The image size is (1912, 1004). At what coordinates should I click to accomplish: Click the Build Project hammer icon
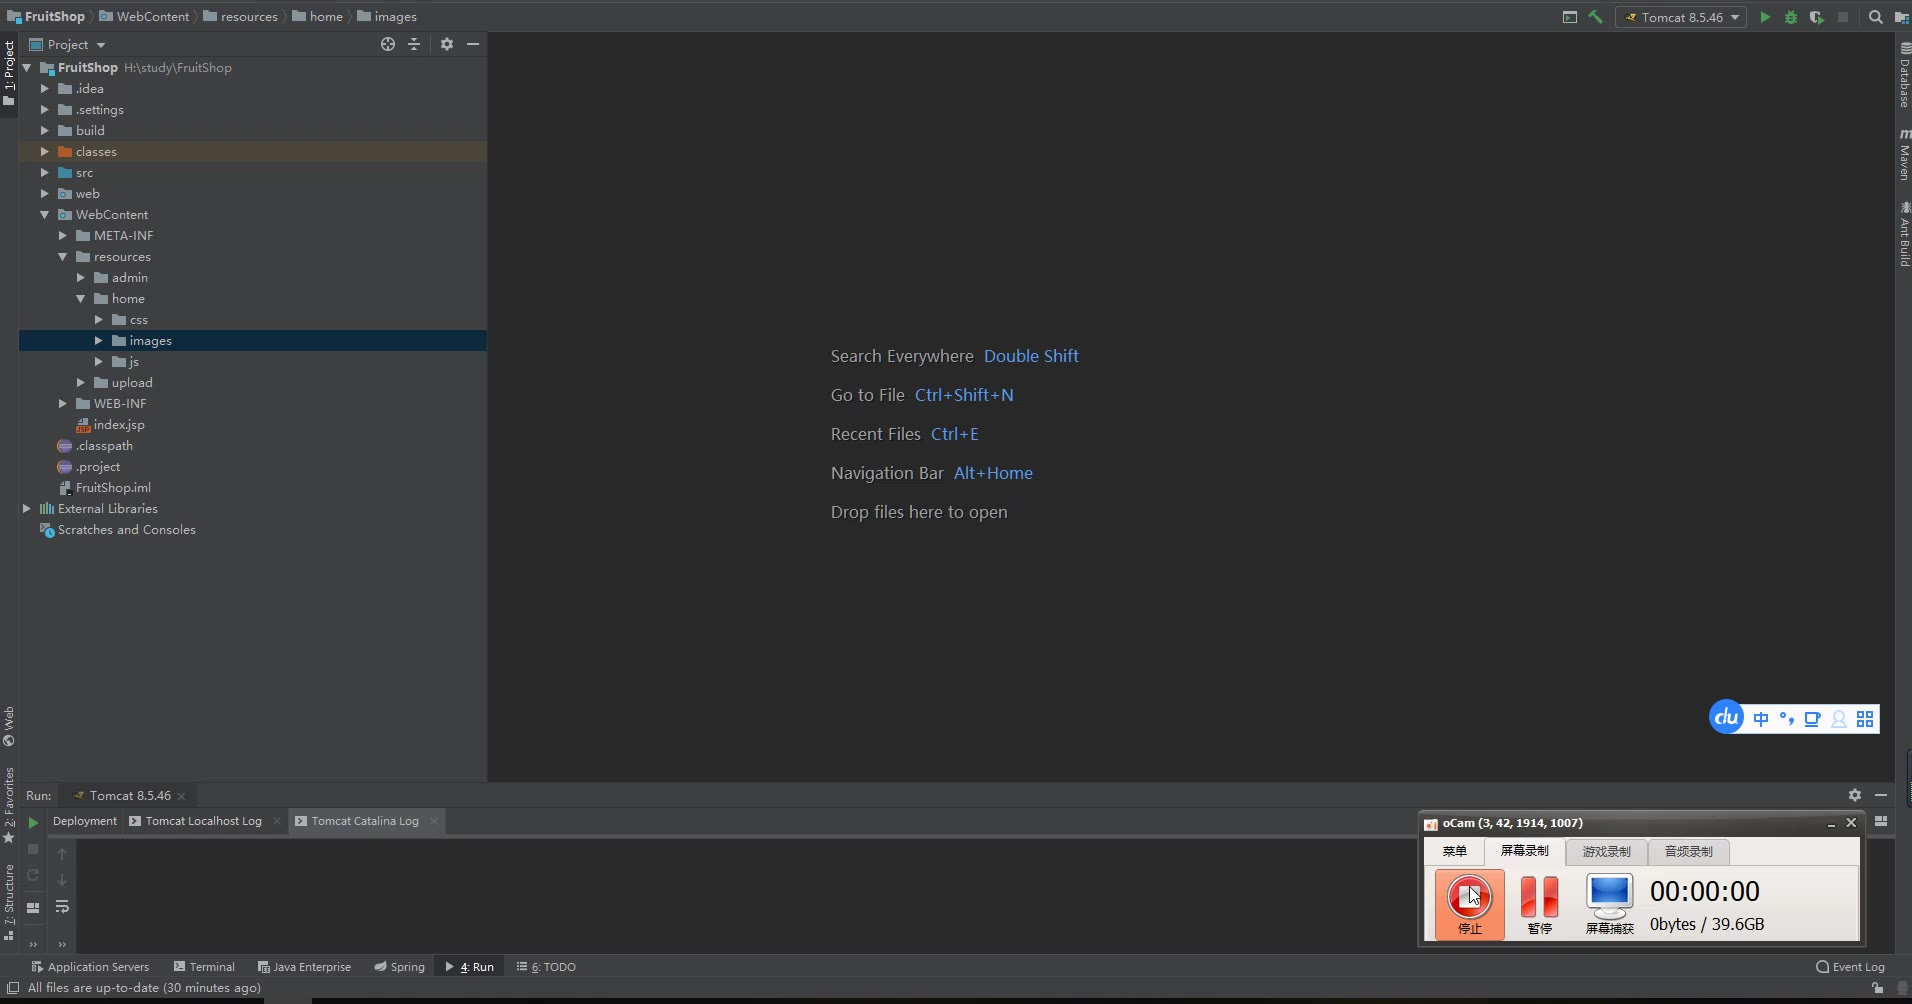pyautogui.click(x=1596, y=17)
